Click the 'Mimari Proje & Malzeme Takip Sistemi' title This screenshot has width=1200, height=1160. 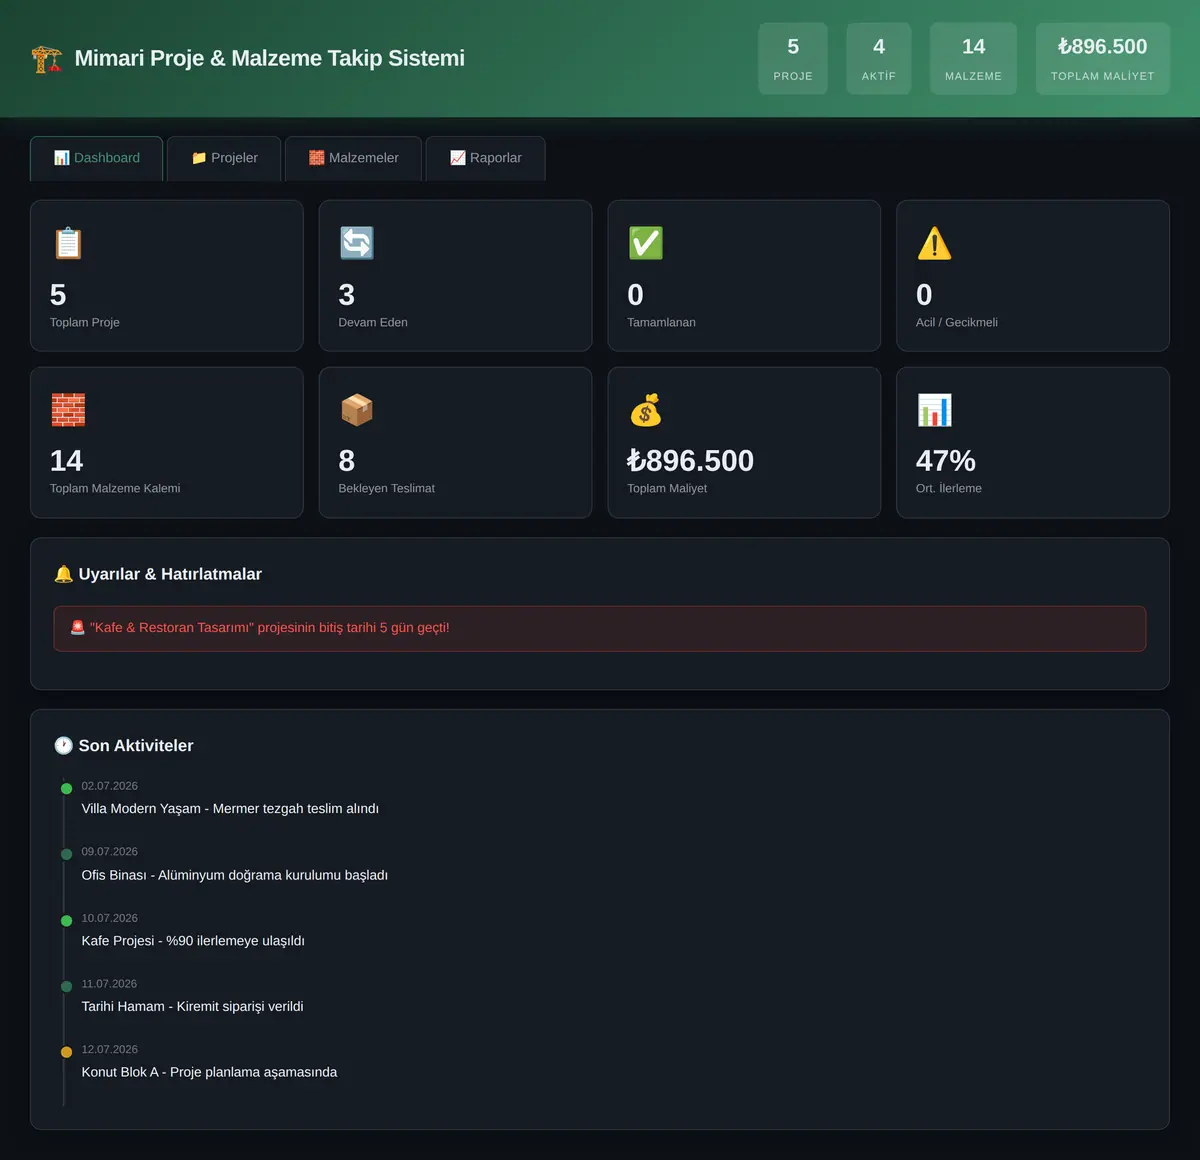(270, 59)
